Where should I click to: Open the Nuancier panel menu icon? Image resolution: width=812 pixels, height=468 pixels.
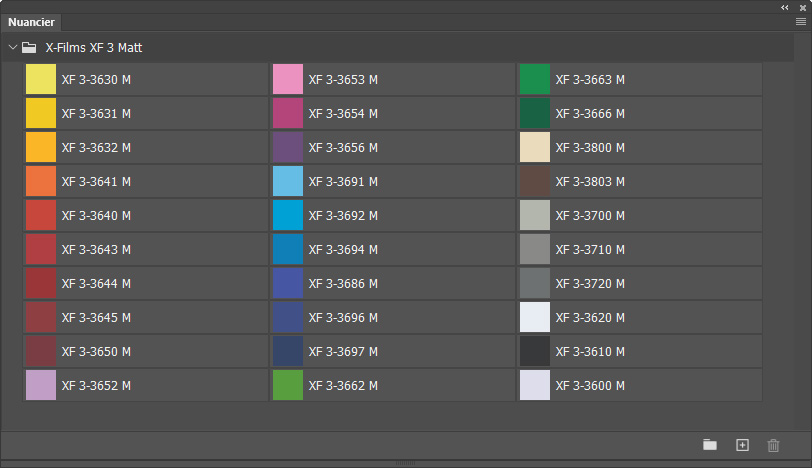(x=801, y=22)
